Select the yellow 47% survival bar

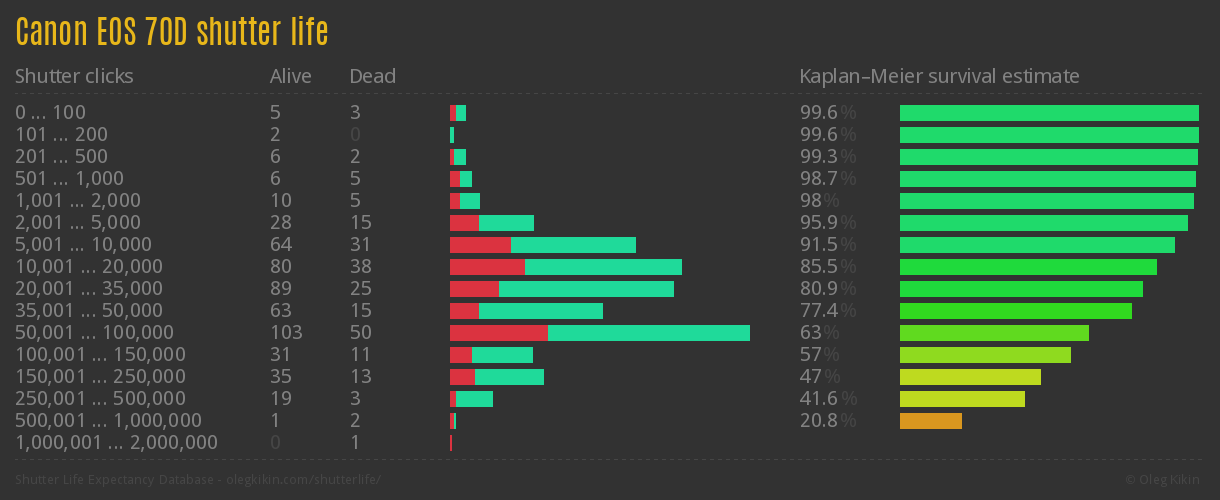[970, 377]
